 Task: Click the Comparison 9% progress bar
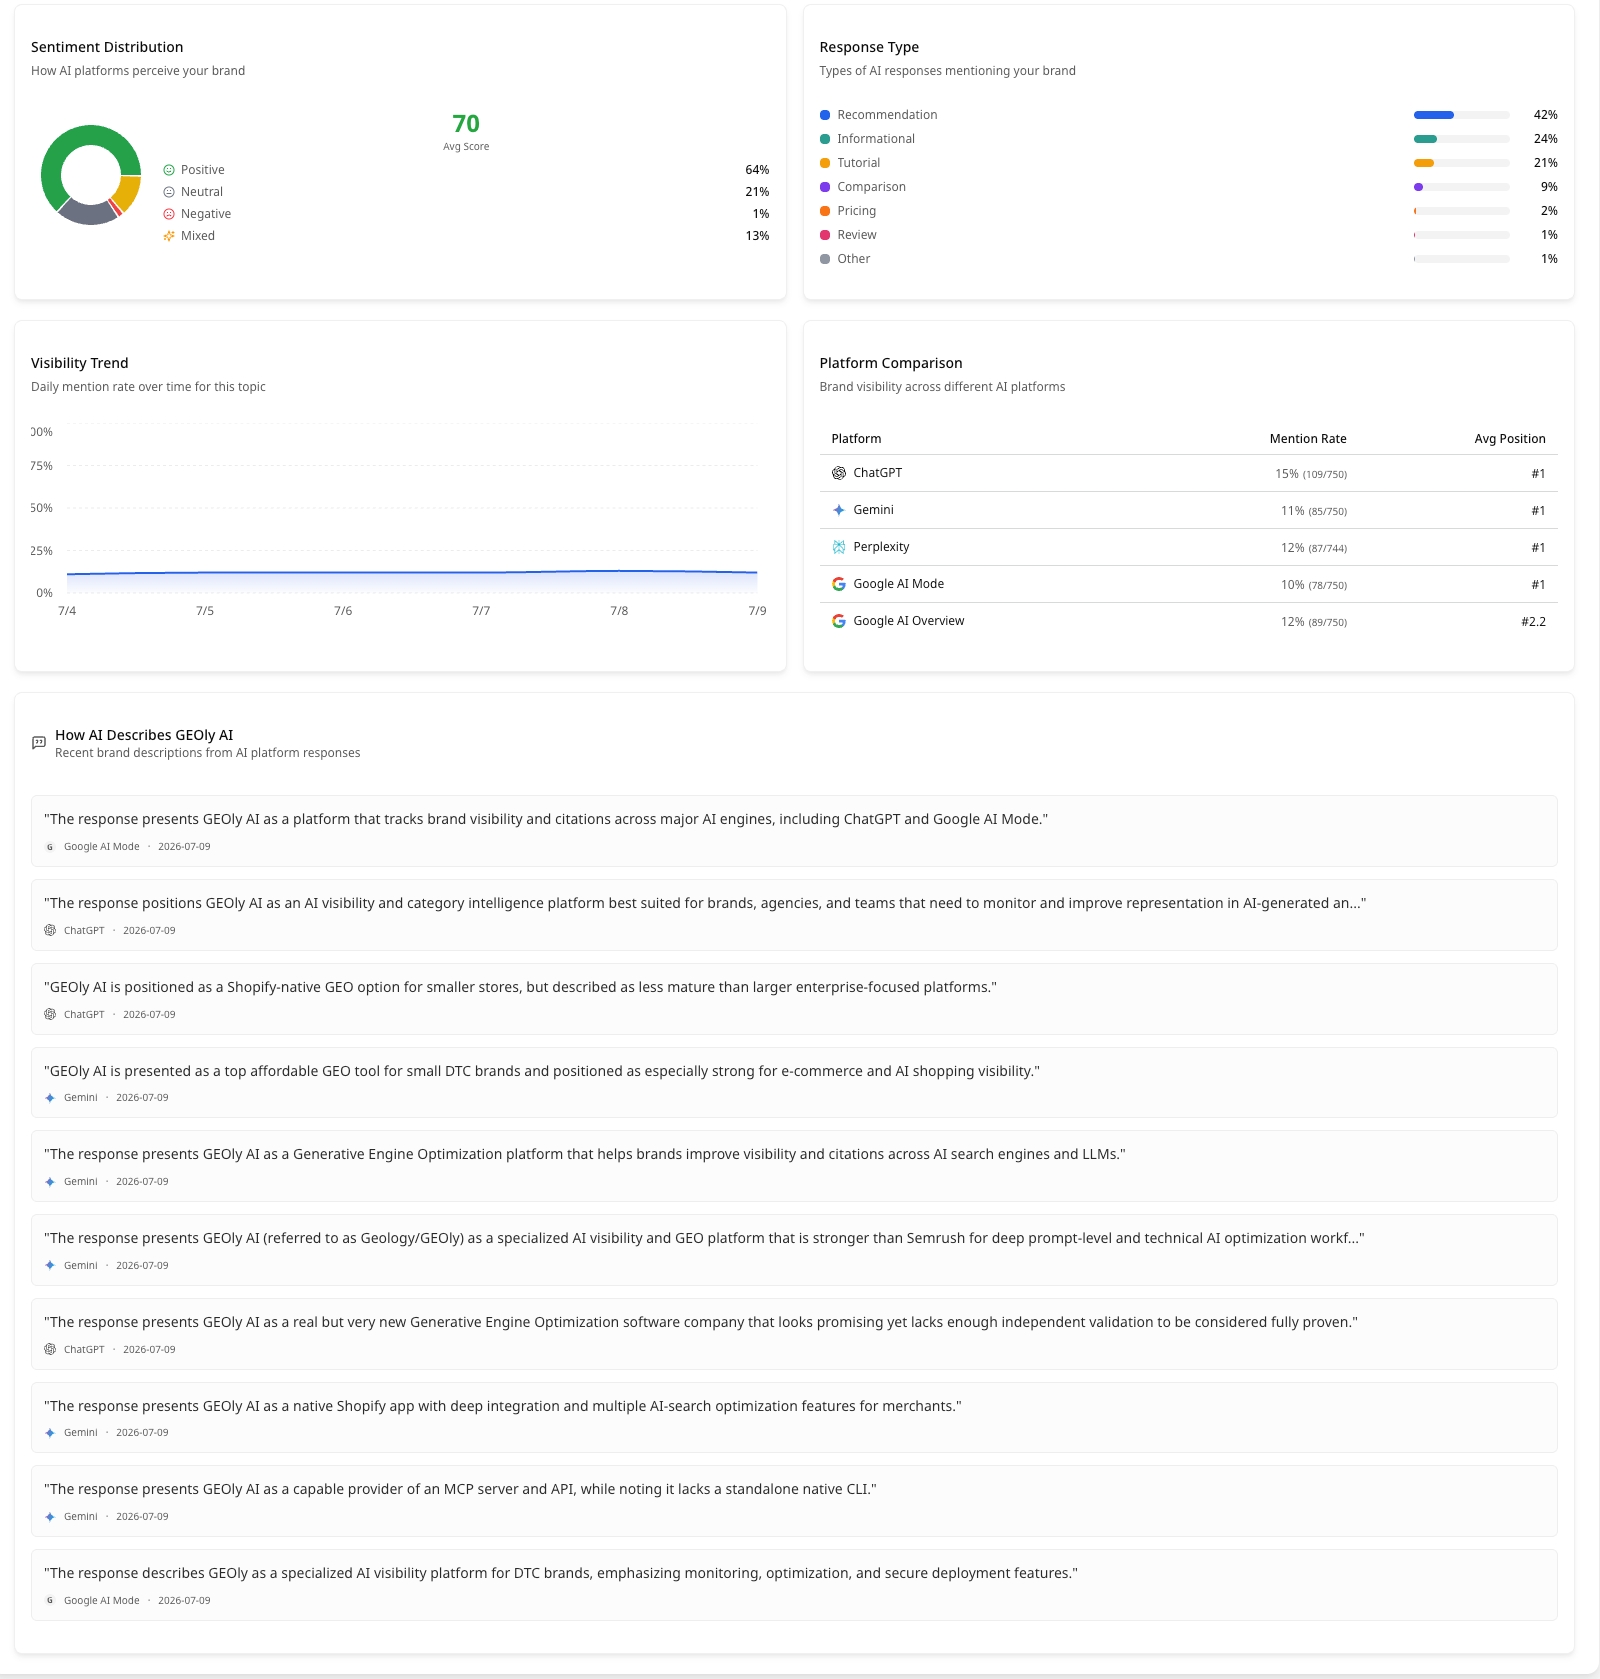(1462, 187)
